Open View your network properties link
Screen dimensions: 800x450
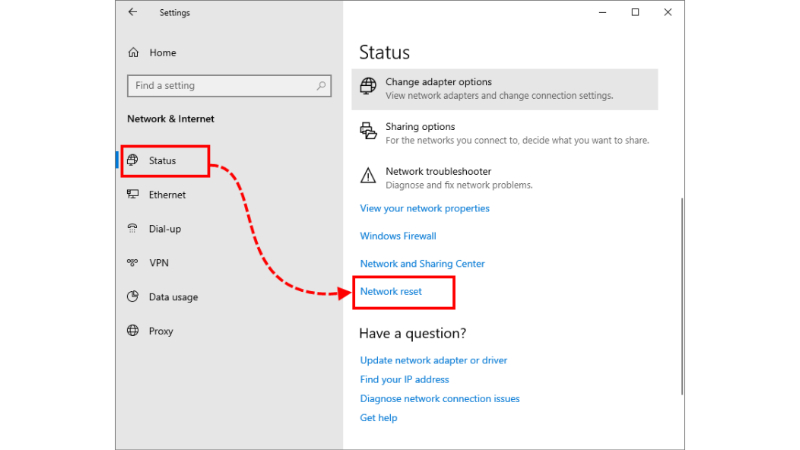[424, 208]
